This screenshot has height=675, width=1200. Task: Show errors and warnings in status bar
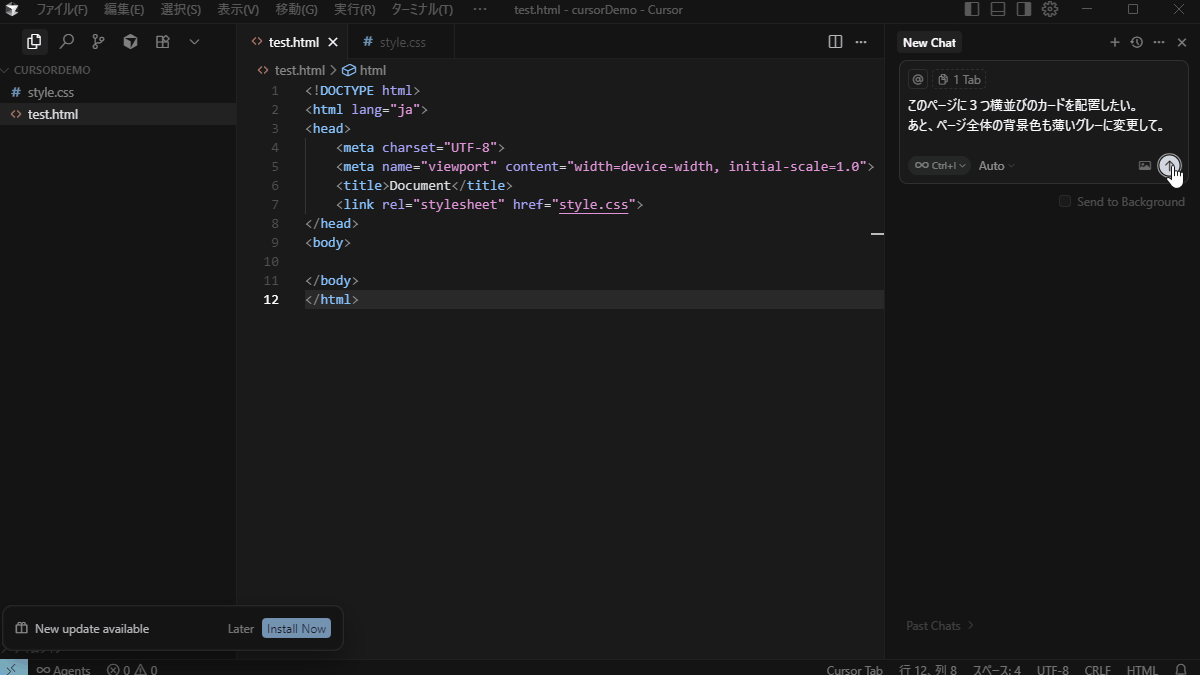tap(132, 670)
